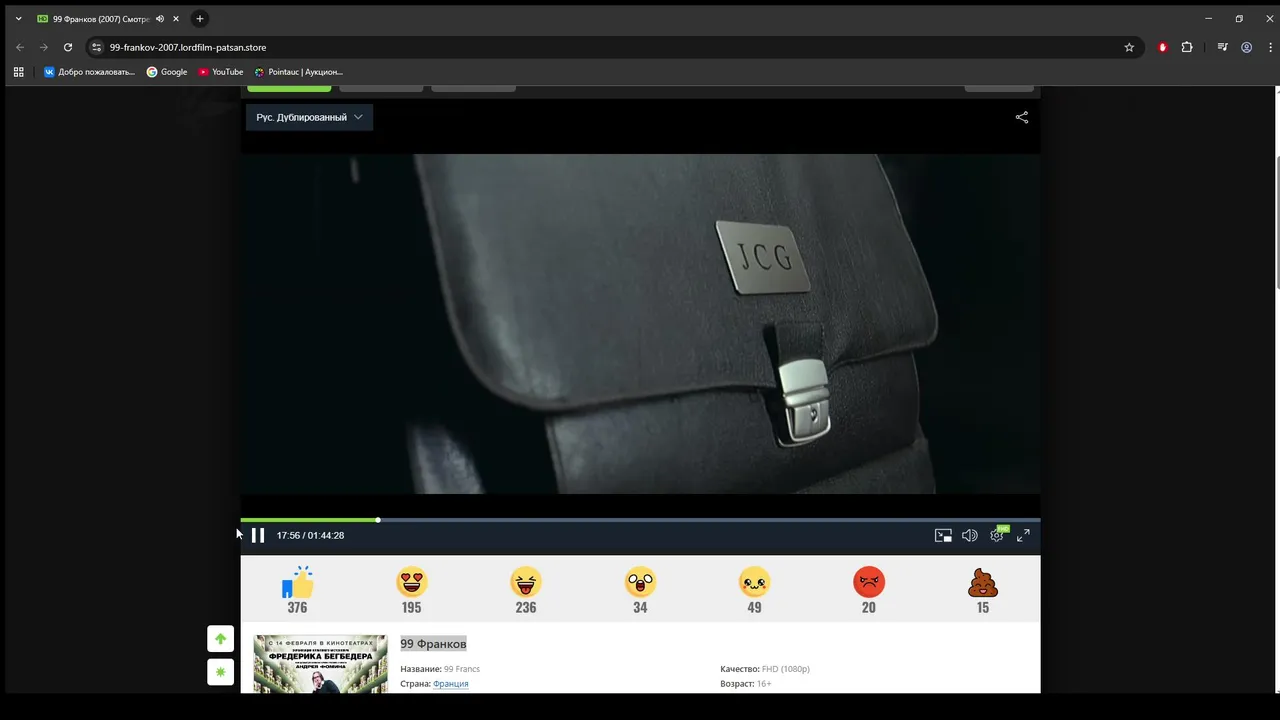Click the 17:56 / 01:44:28 time display
This screenshot has width=1280, height=720.
tap(310, 536)
